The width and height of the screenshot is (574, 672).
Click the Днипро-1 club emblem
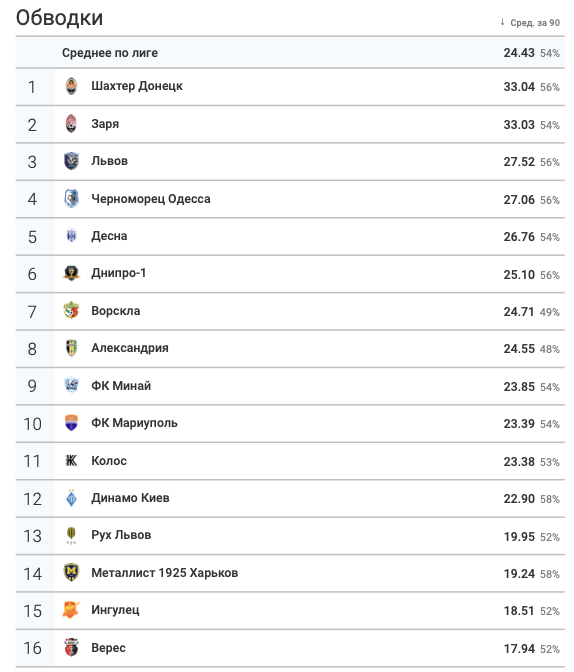(x=71, y=273)
